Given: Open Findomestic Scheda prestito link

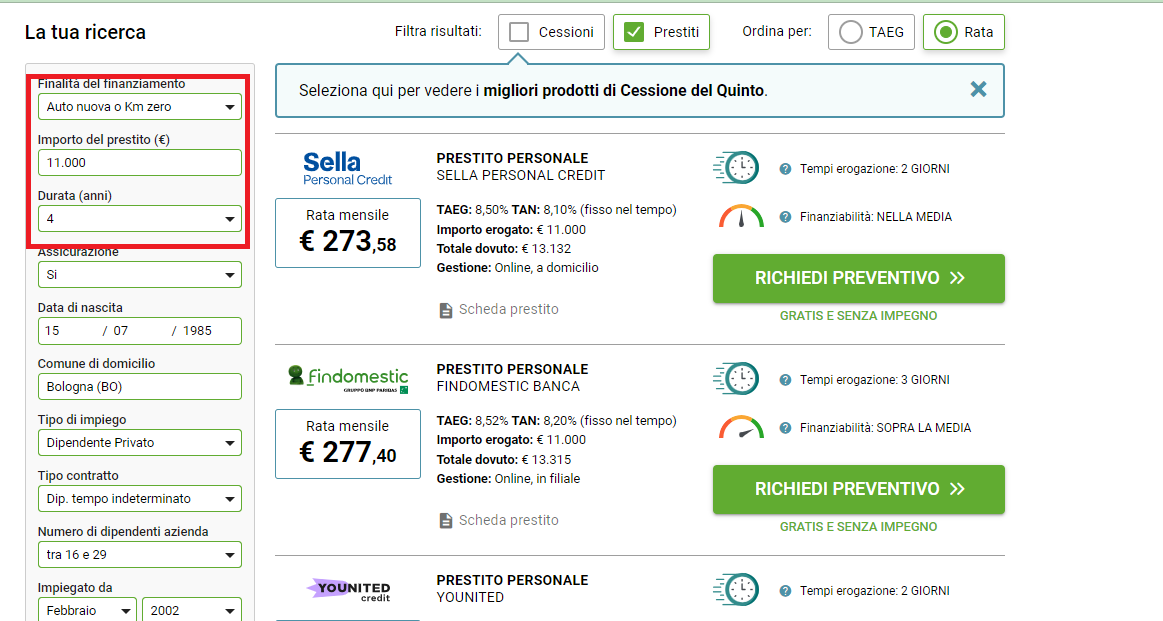Looking at the screenshot, I should pyautogui.click(x=508, y=520).
